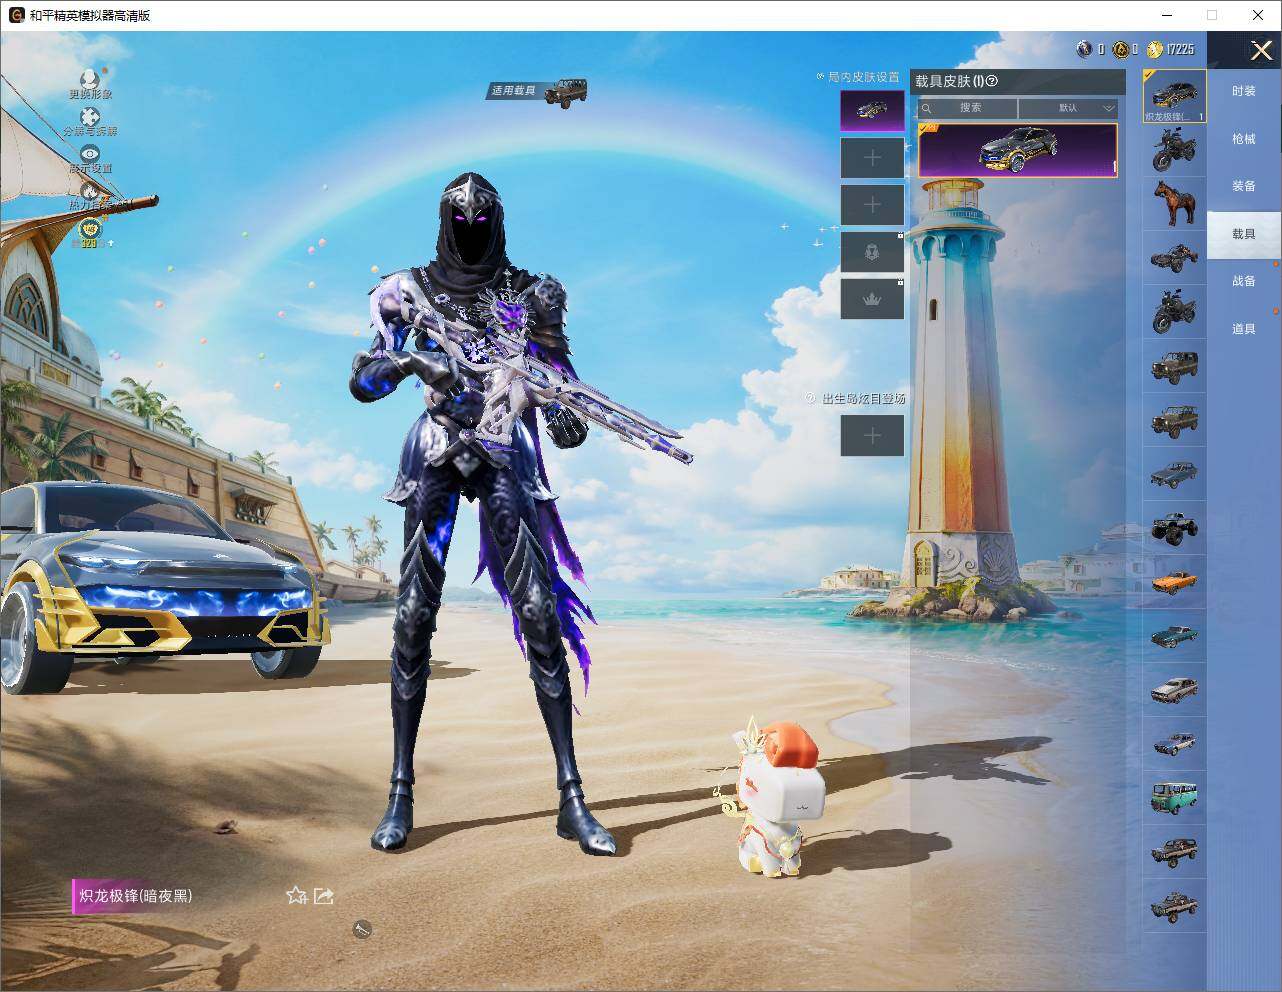Switch to the 战备 tab
Screen dimensions: 1282x992
pyautogui.click(x=1243, y=281)
